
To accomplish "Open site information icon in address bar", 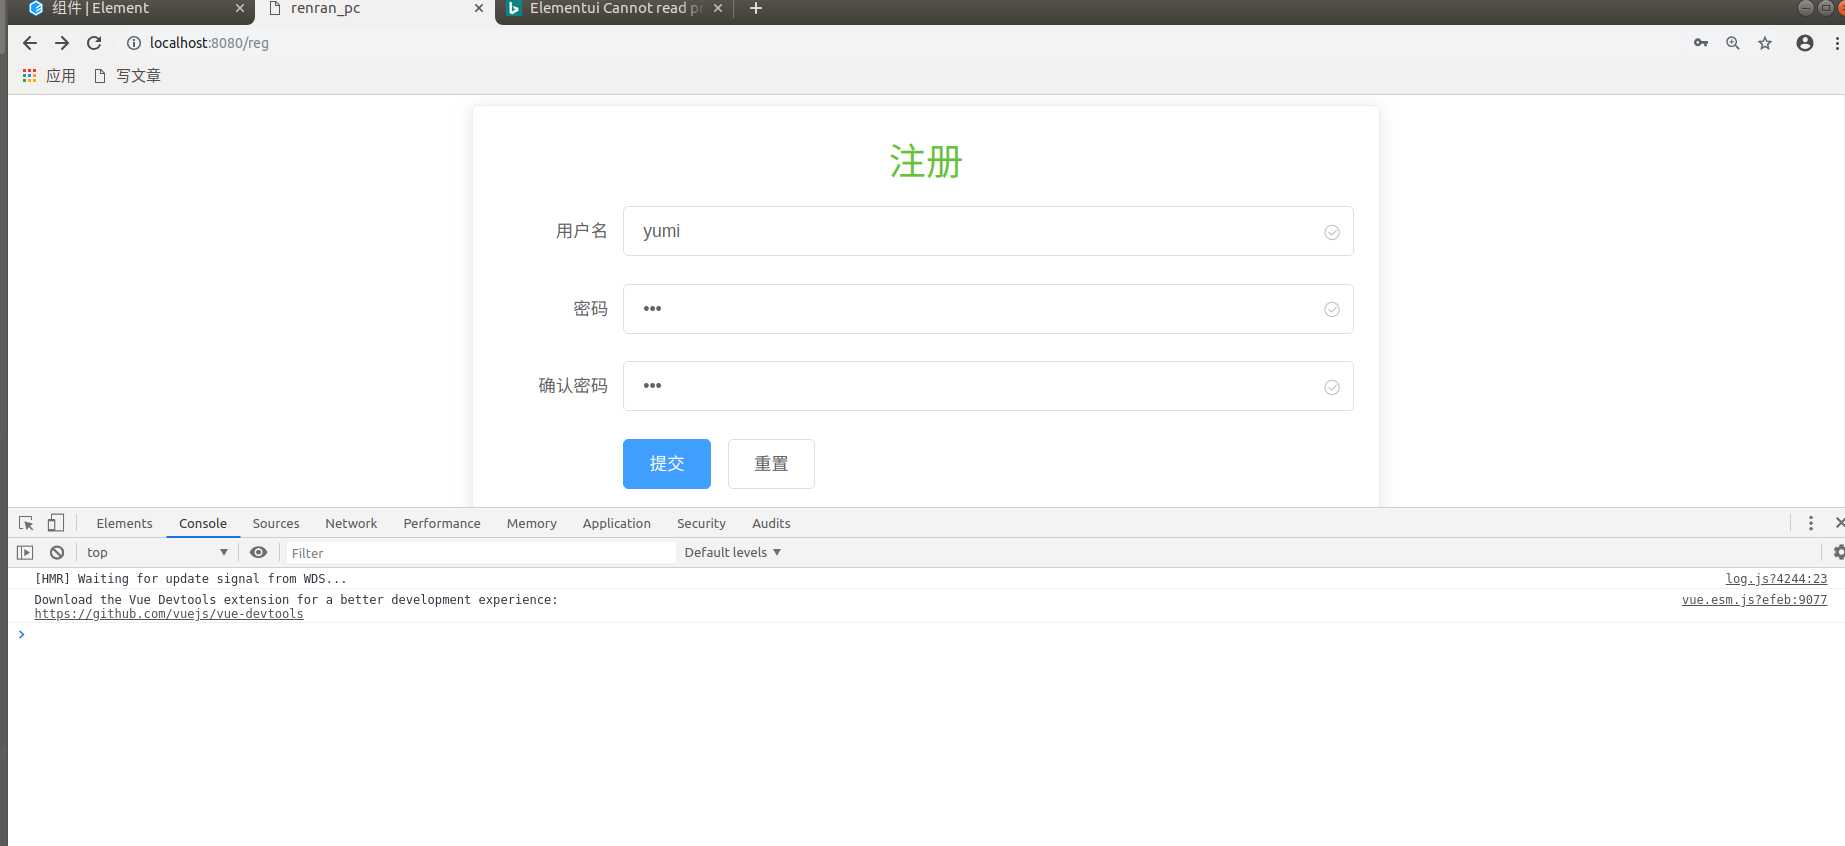I will coord(134,43).
